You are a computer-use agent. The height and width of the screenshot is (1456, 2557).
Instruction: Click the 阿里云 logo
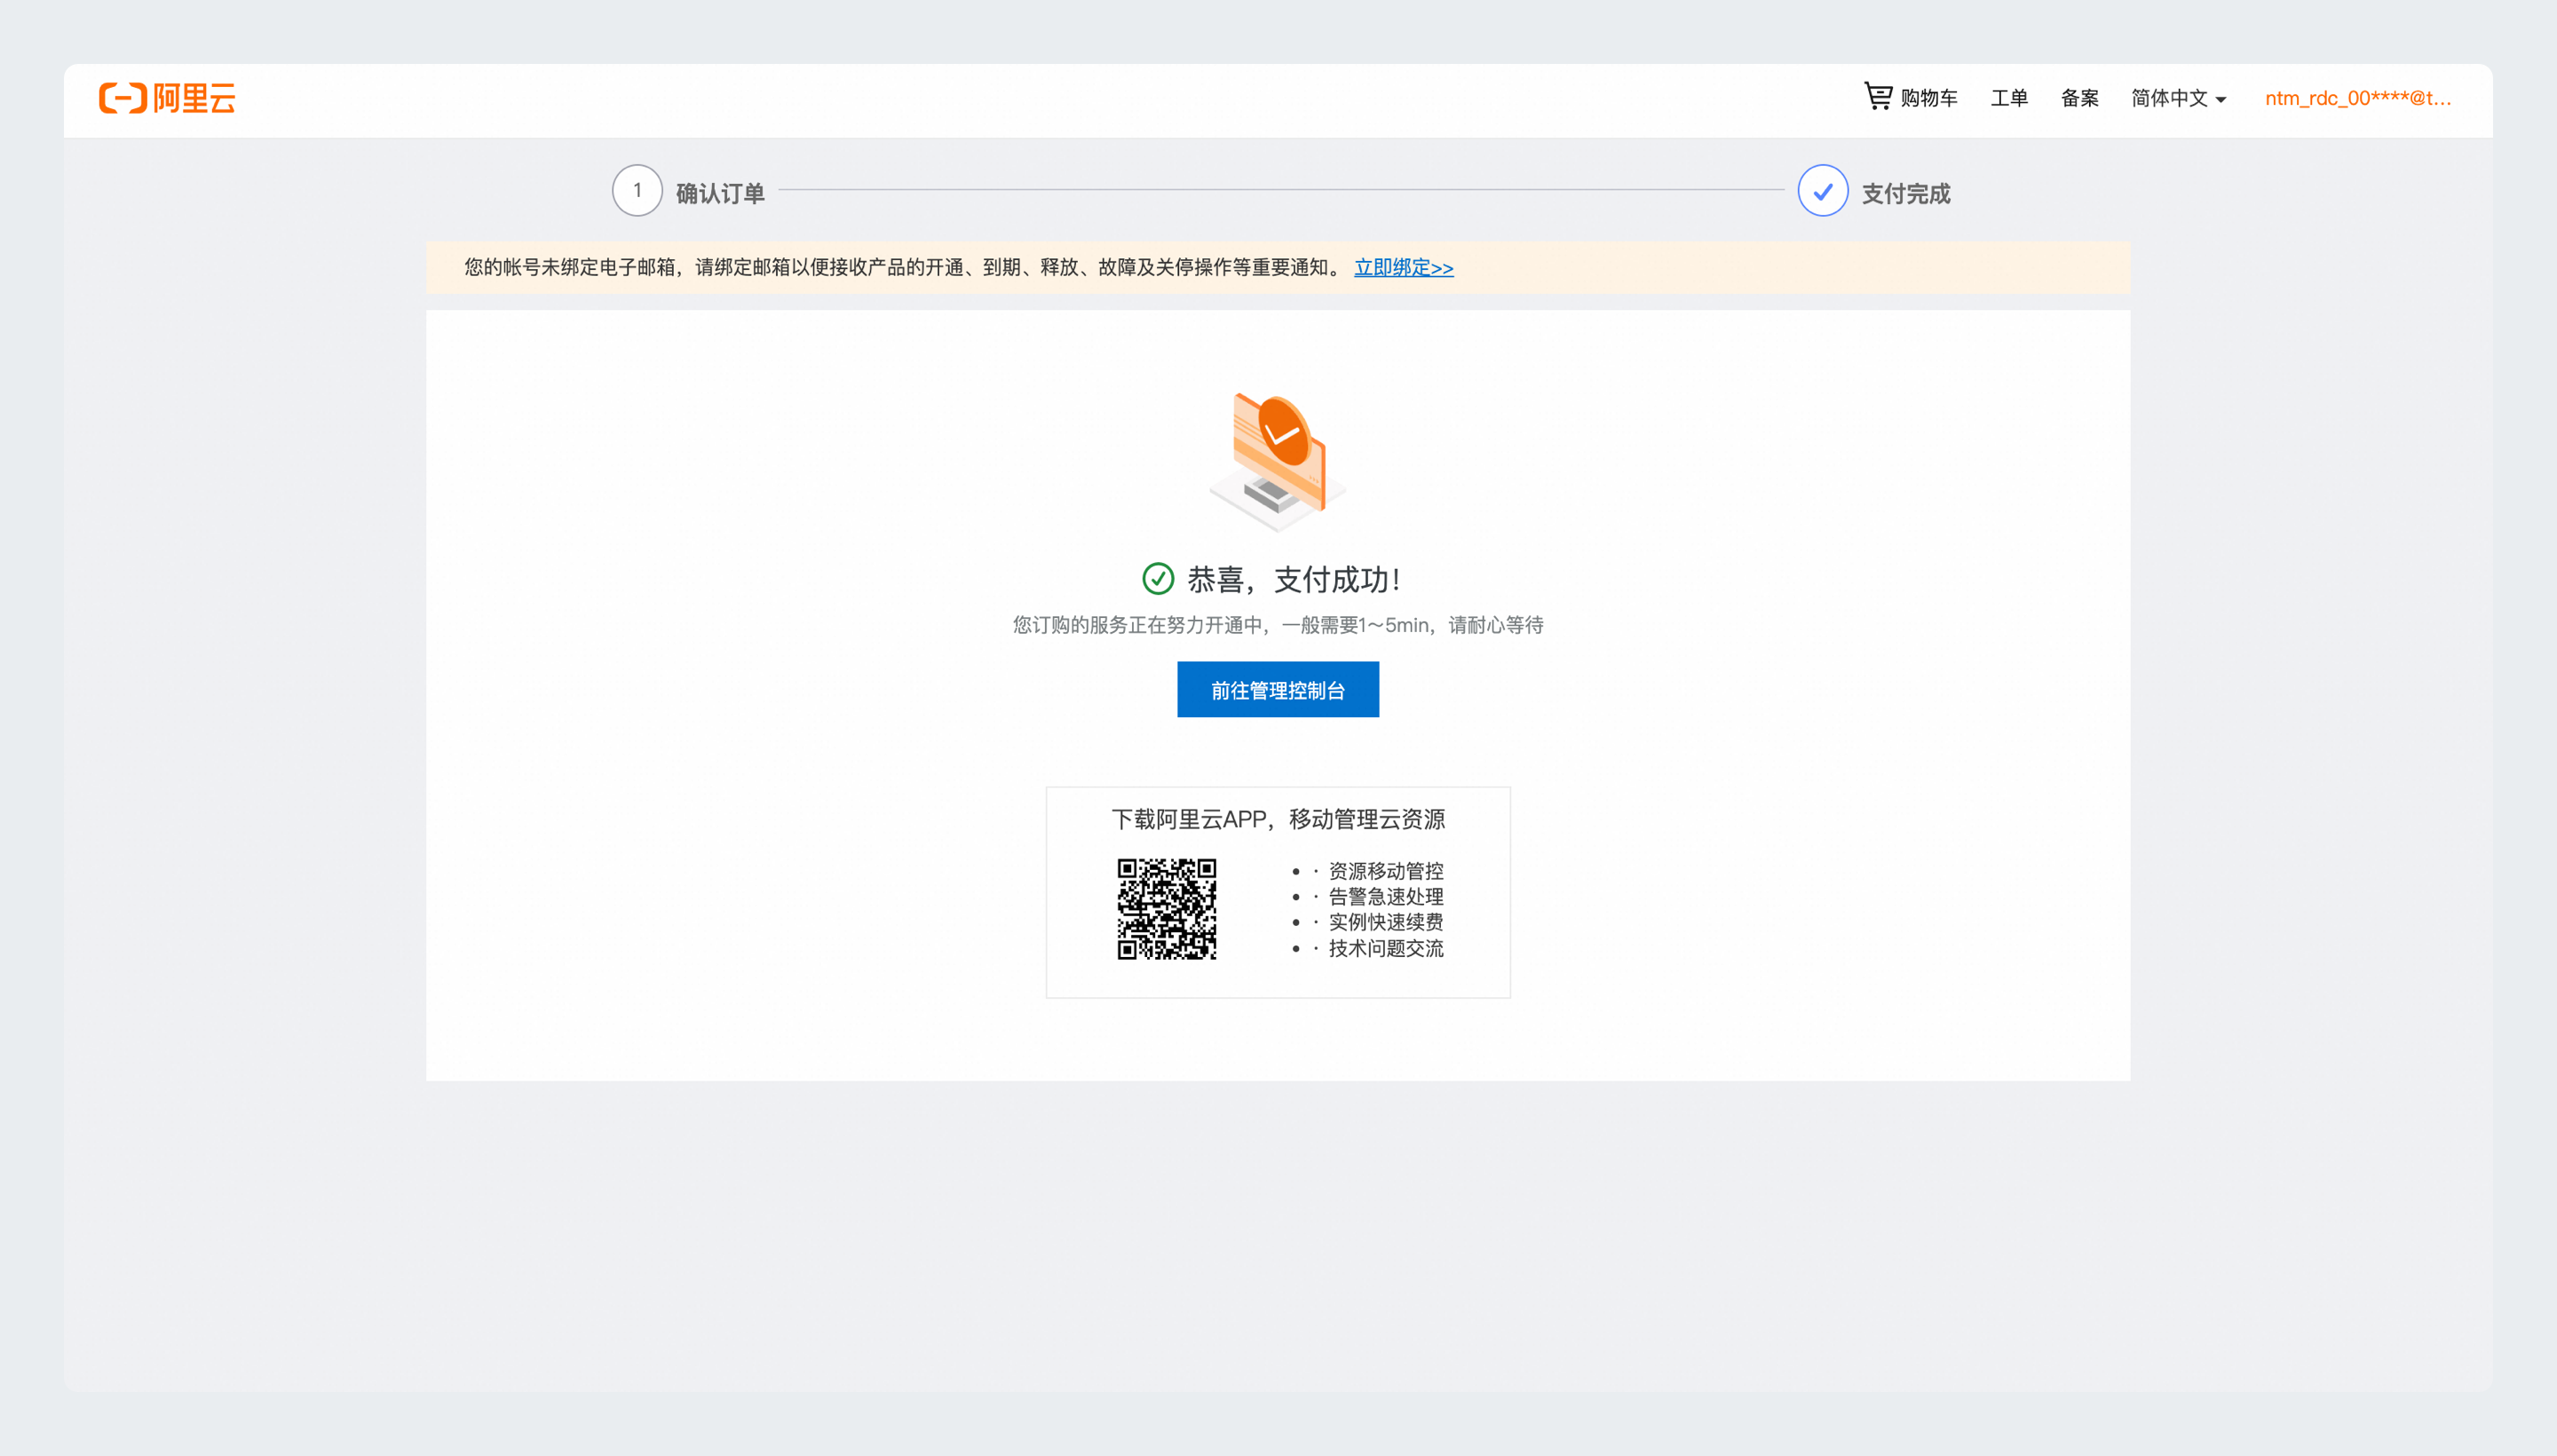[x=167, y=98]
